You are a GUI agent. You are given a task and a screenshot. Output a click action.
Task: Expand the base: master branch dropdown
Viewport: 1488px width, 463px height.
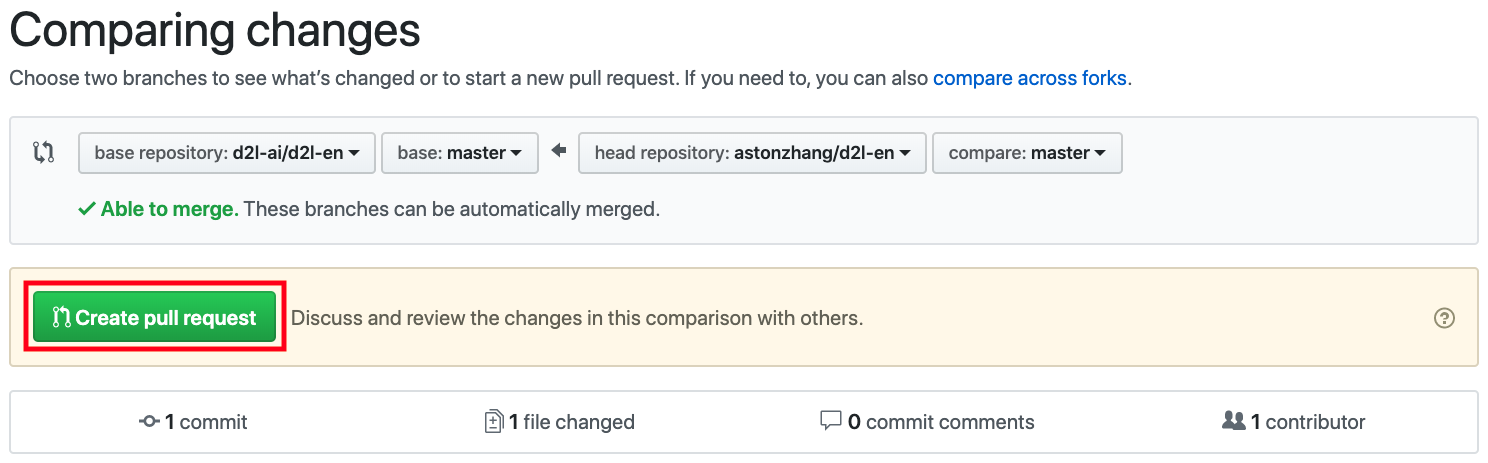pos(460,153)
